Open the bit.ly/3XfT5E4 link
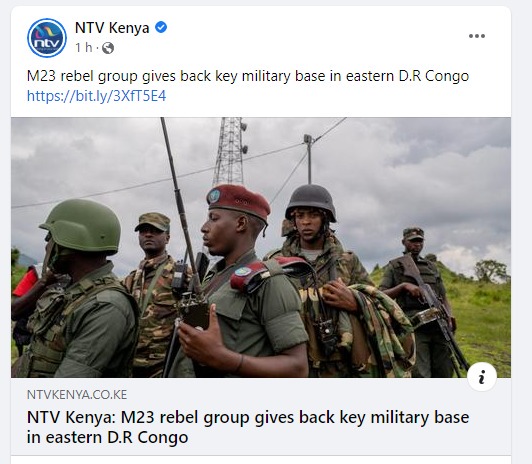Screen dimensions: 532x464 pos(96,96)
